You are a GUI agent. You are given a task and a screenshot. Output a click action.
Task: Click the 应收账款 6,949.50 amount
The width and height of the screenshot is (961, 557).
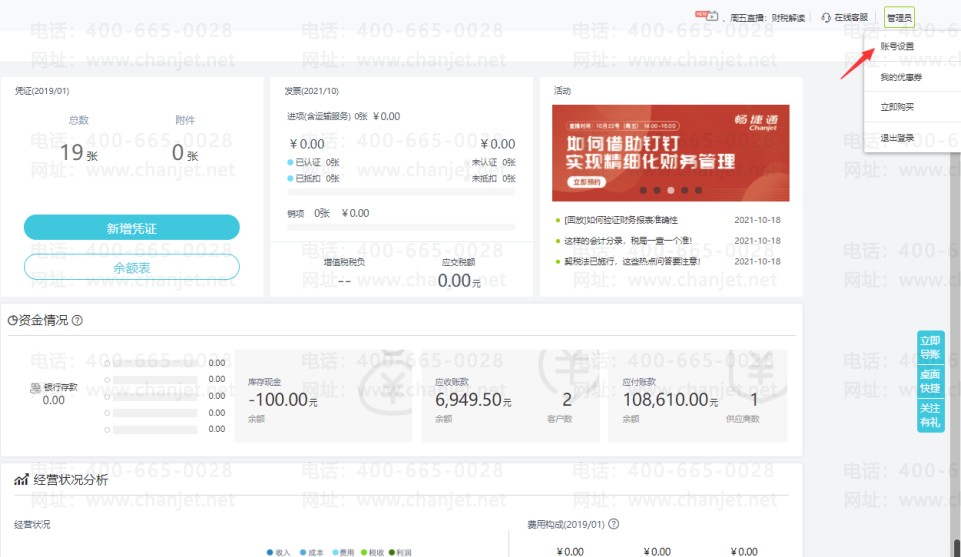[473, 400]
